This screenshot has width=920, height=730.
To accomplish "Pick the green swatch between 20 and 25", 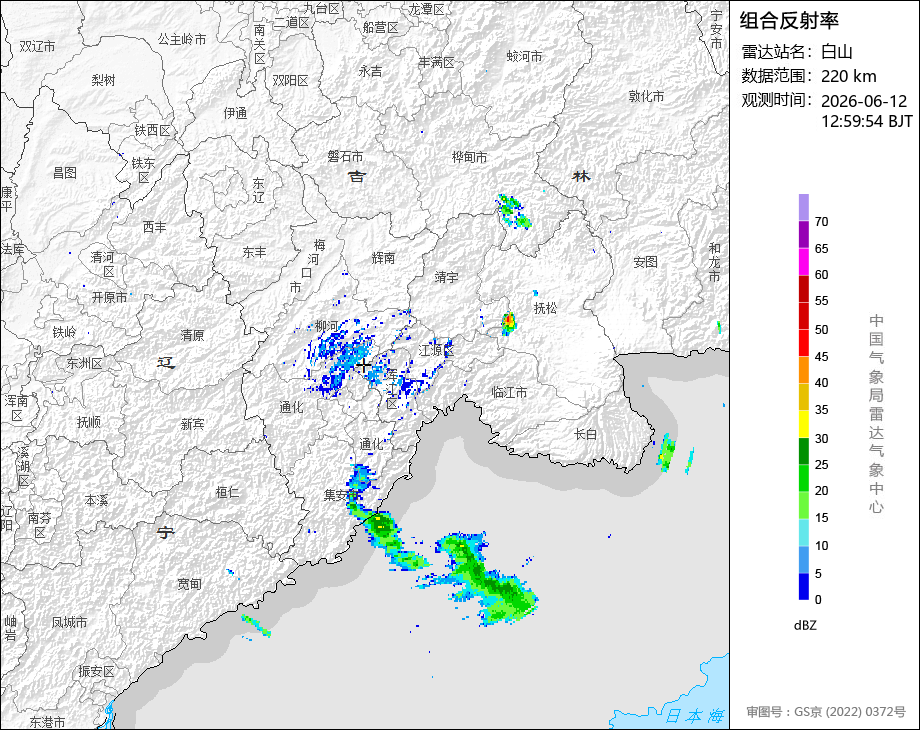I will tap(803, 478).
